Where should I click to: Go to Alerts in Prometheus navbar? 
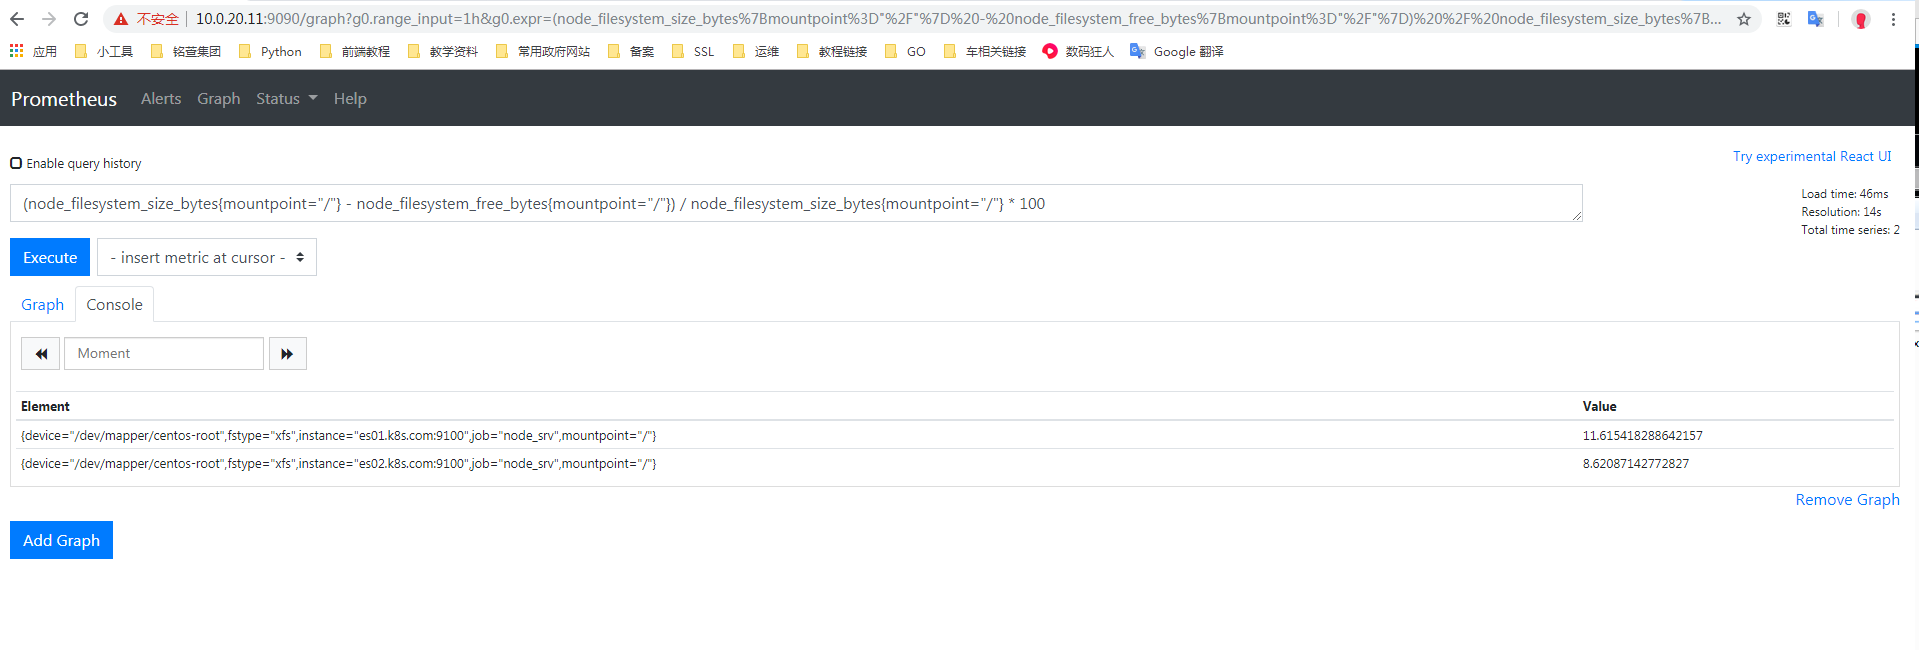161,98
